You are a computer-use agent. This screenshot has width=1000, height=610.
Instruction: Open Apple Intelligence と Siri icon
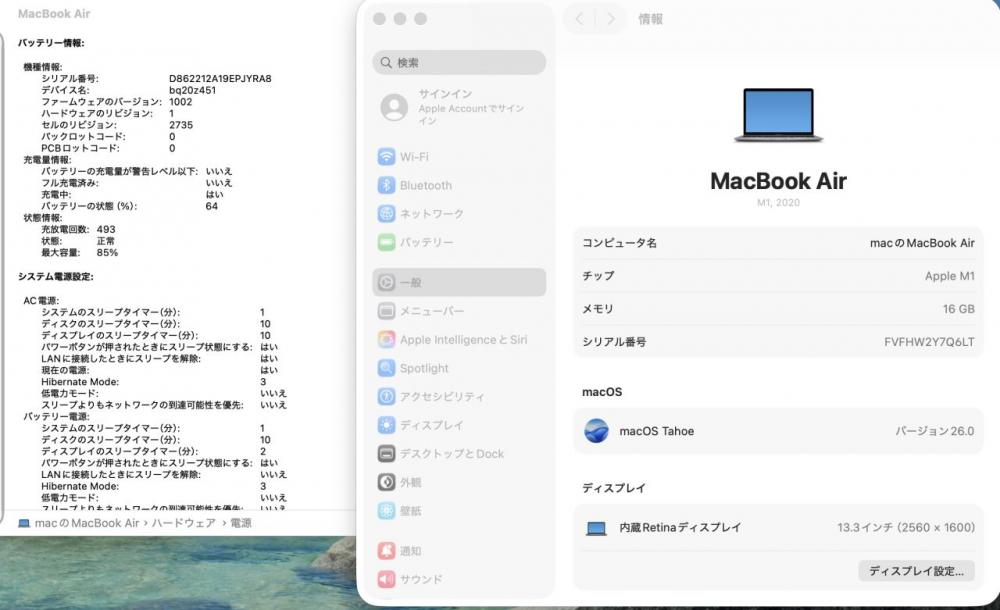click(386, 339)
